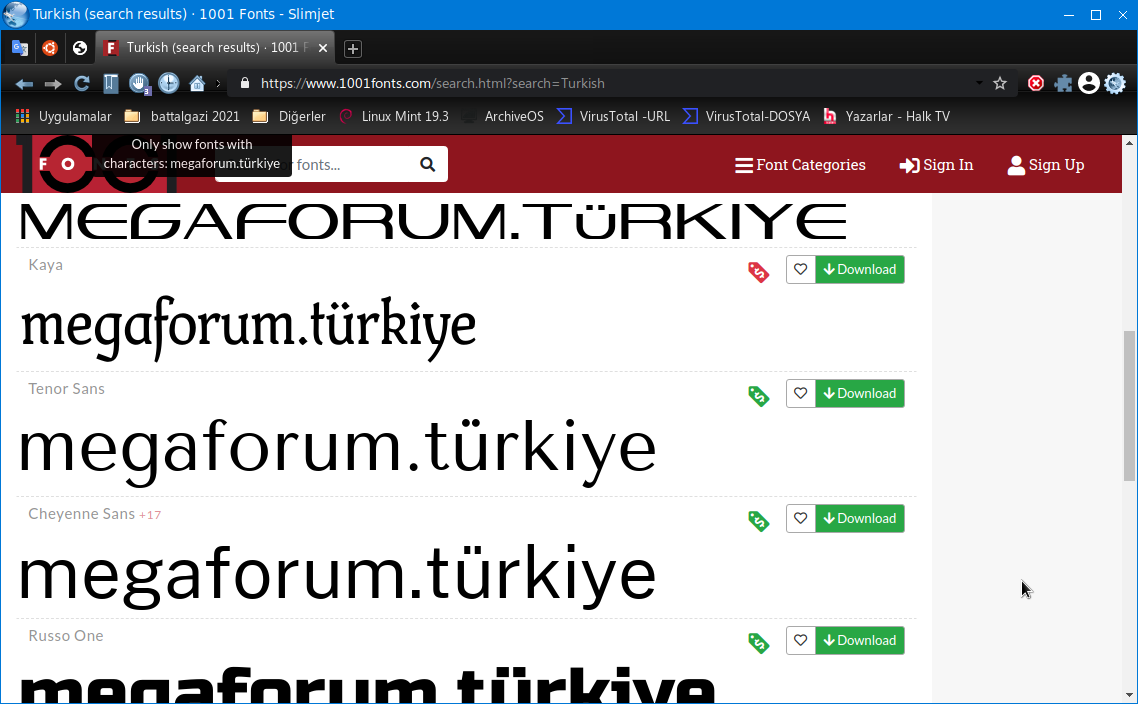Download the Tenor Sans font
Screen dimensions: 1138x704
point(860,393)
